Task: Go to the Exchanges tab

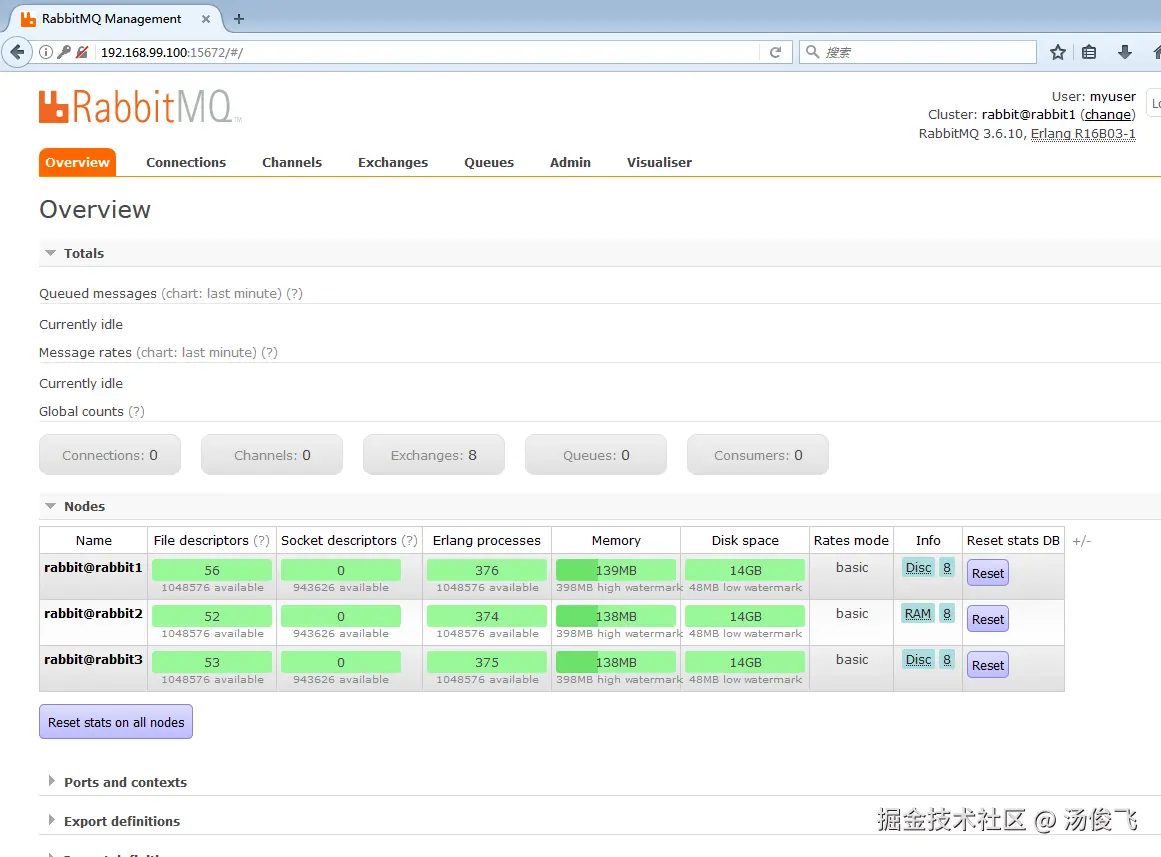Action: tap(392, 162)
